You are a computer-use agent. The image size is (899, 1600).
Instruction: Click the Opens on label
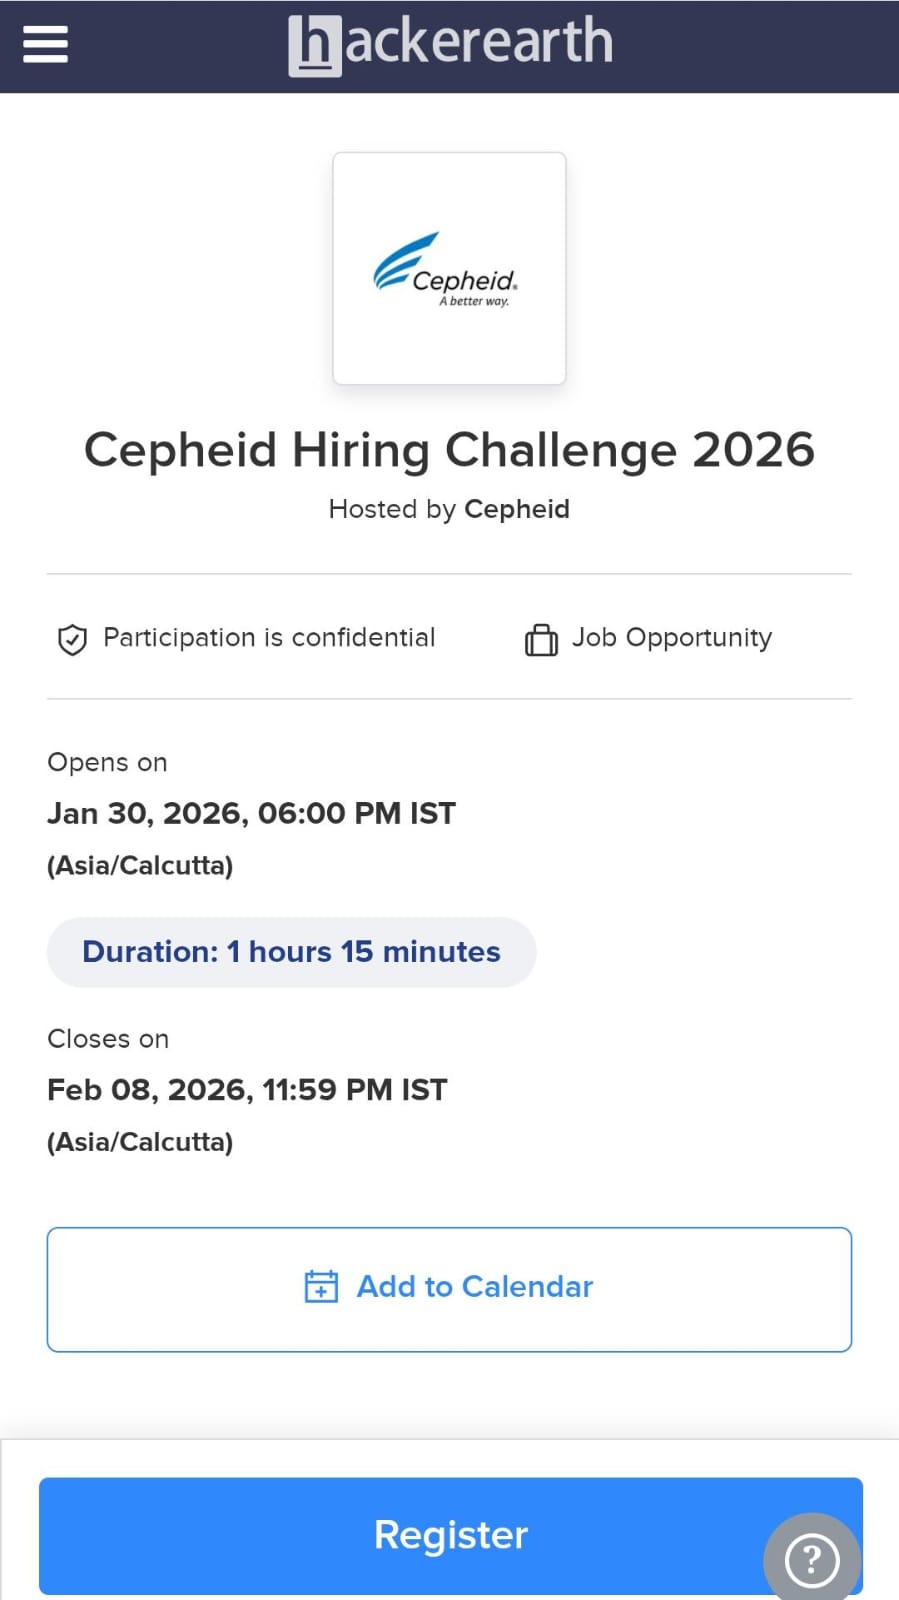(107, 762)
